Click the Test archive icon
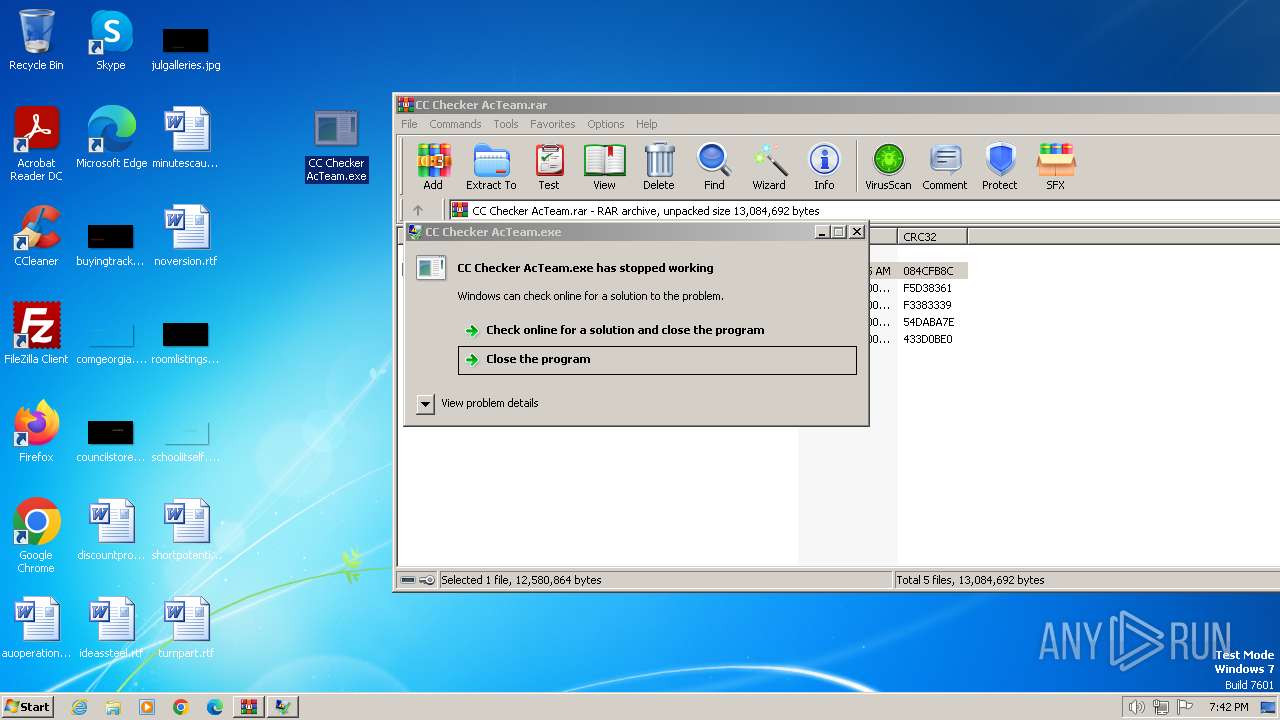 pos(549,166)
